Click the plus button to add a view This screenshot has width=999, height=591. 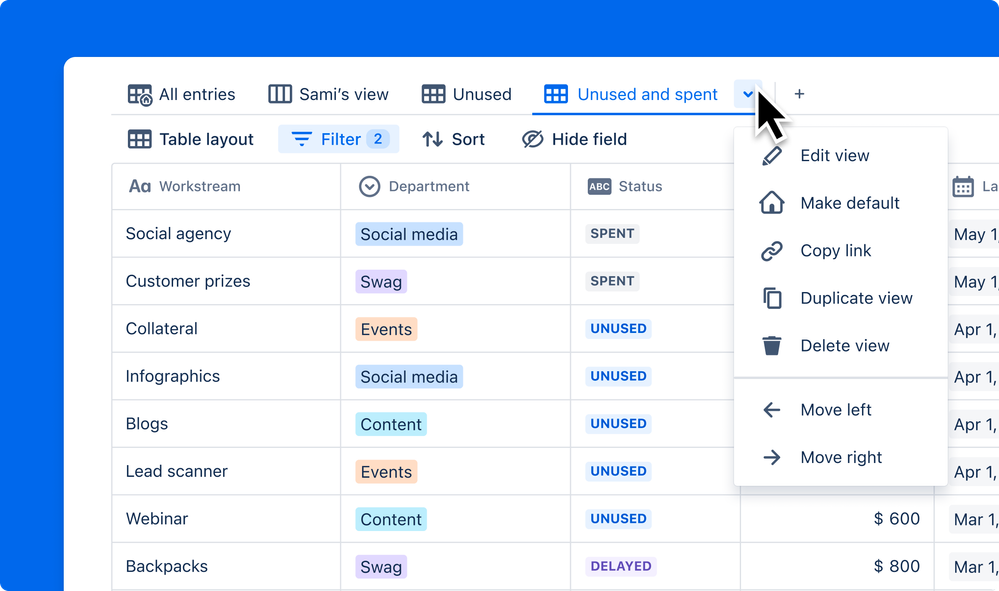pos(799,94)
